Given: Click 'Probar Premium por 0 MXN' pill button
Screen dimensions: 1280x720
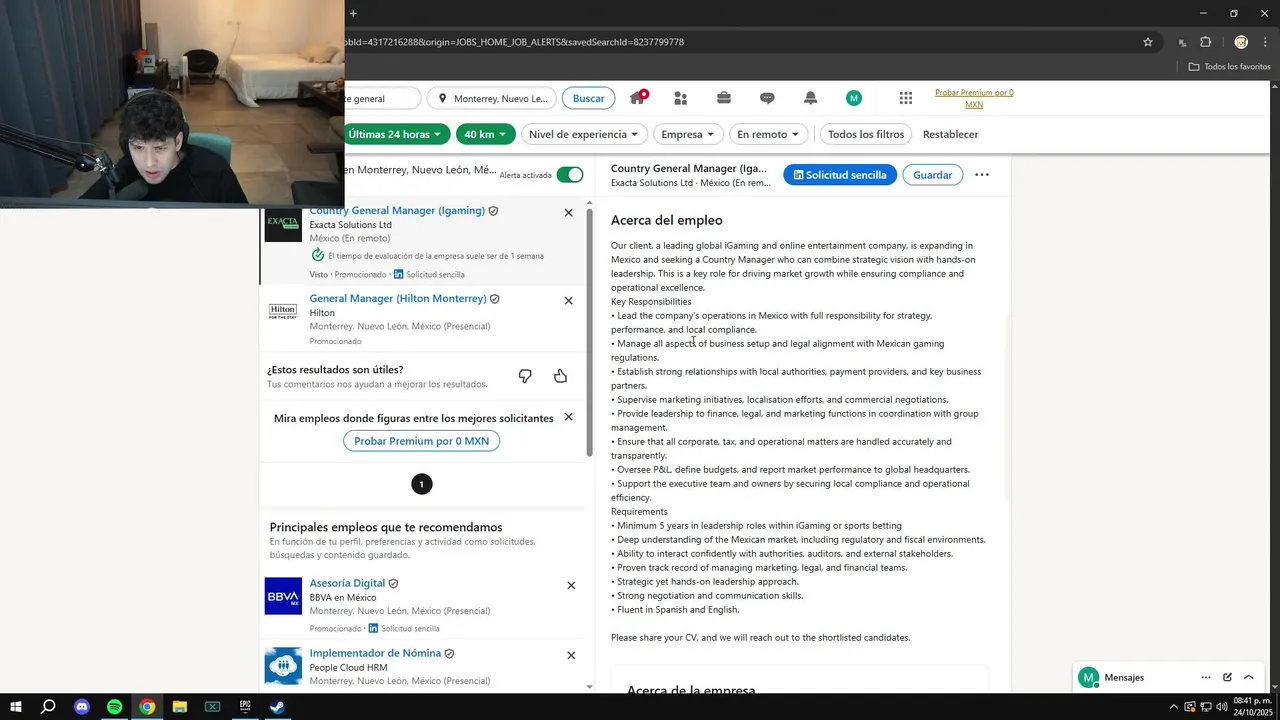Looking at the screenshot, I should (x=421, y=441).
